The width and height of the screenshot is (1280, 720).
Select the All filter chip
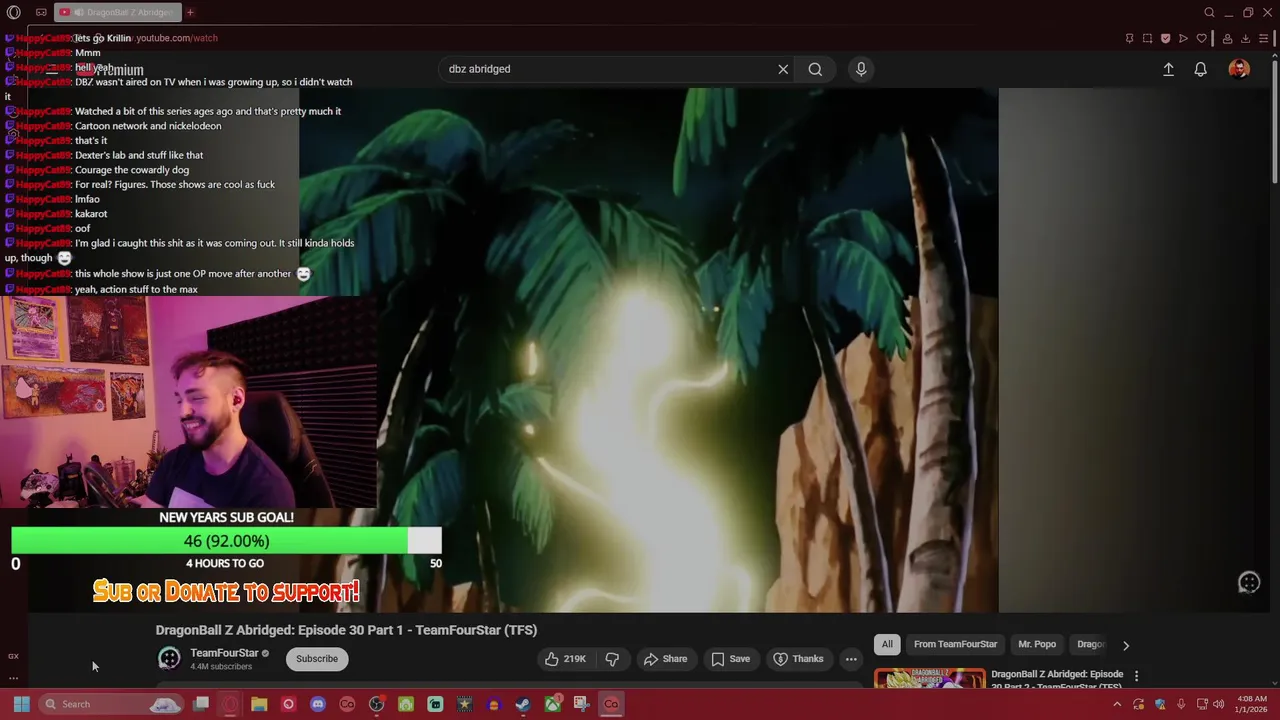(887, 644)
